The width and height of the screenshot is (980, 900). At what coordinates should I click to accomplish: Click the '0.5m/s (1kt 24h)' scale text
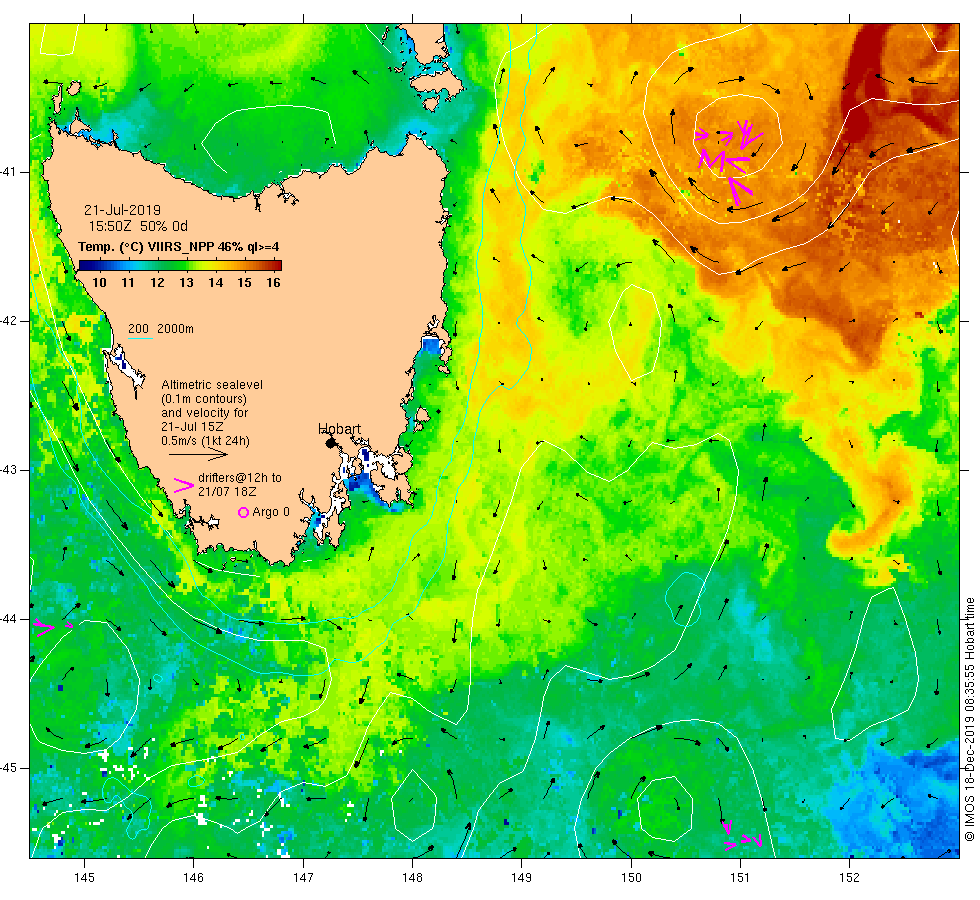pyautogui.click(x=206, y=441)
